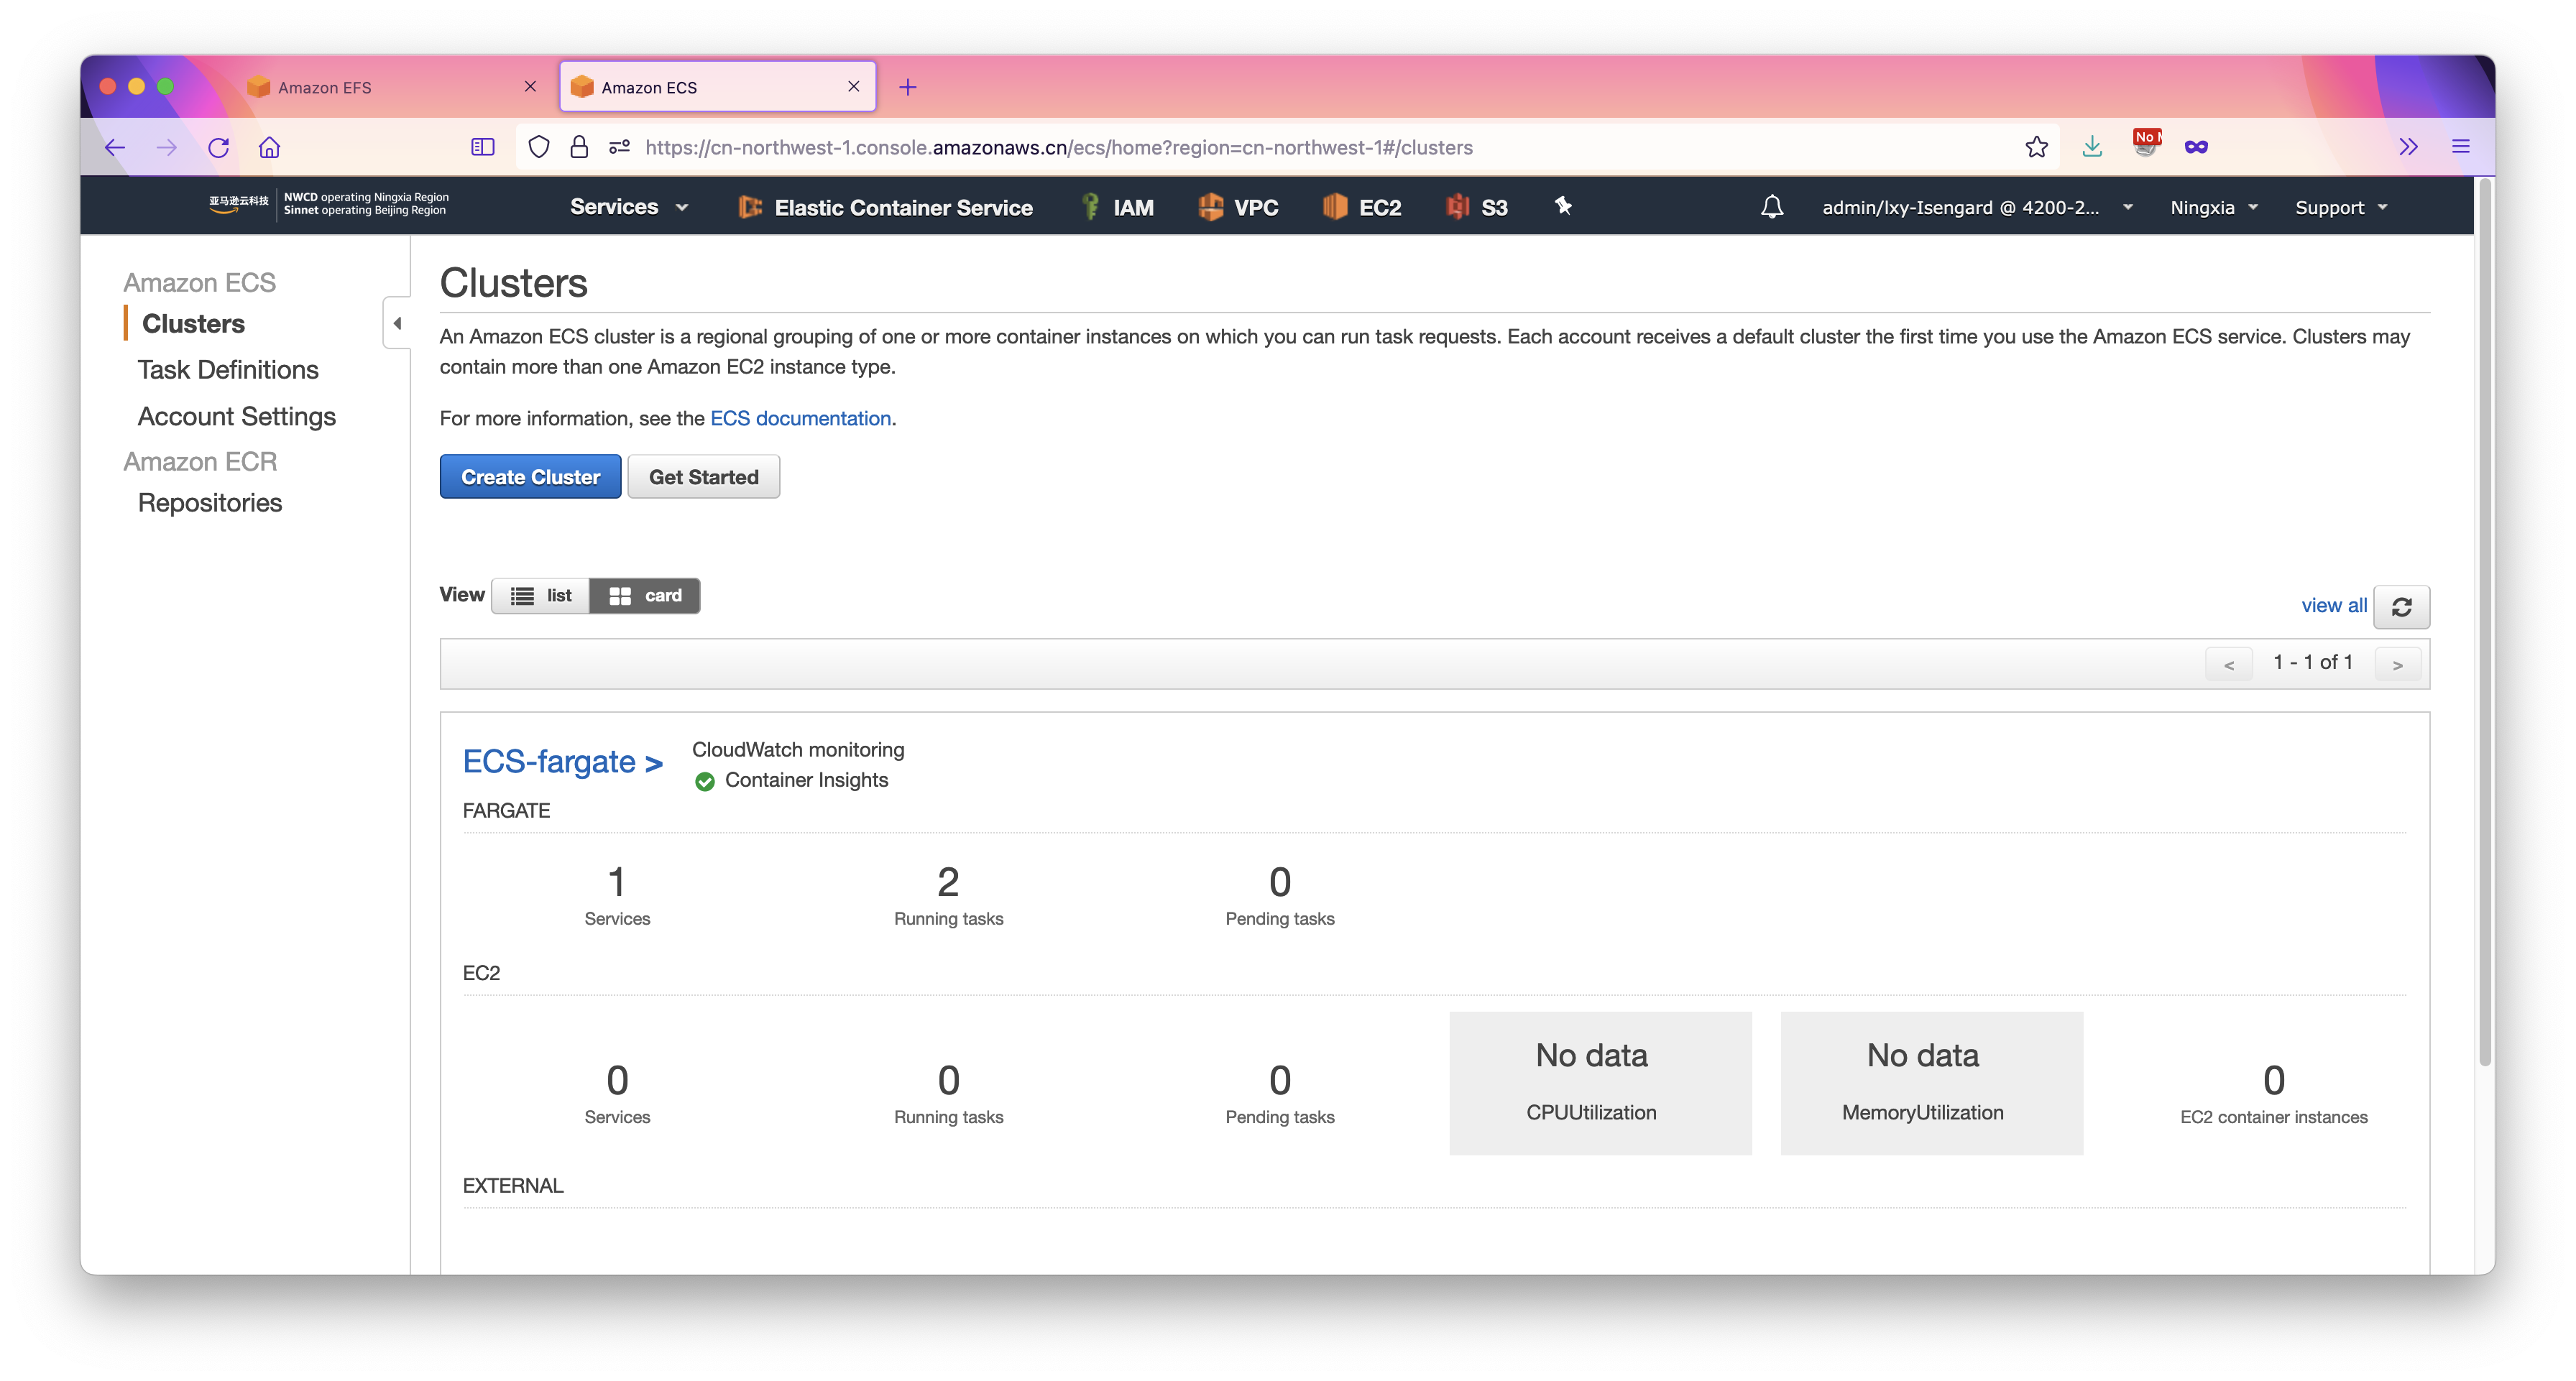2576x1381 pixels.
Task: Click the view all link
Action: tap(2333, 605)
